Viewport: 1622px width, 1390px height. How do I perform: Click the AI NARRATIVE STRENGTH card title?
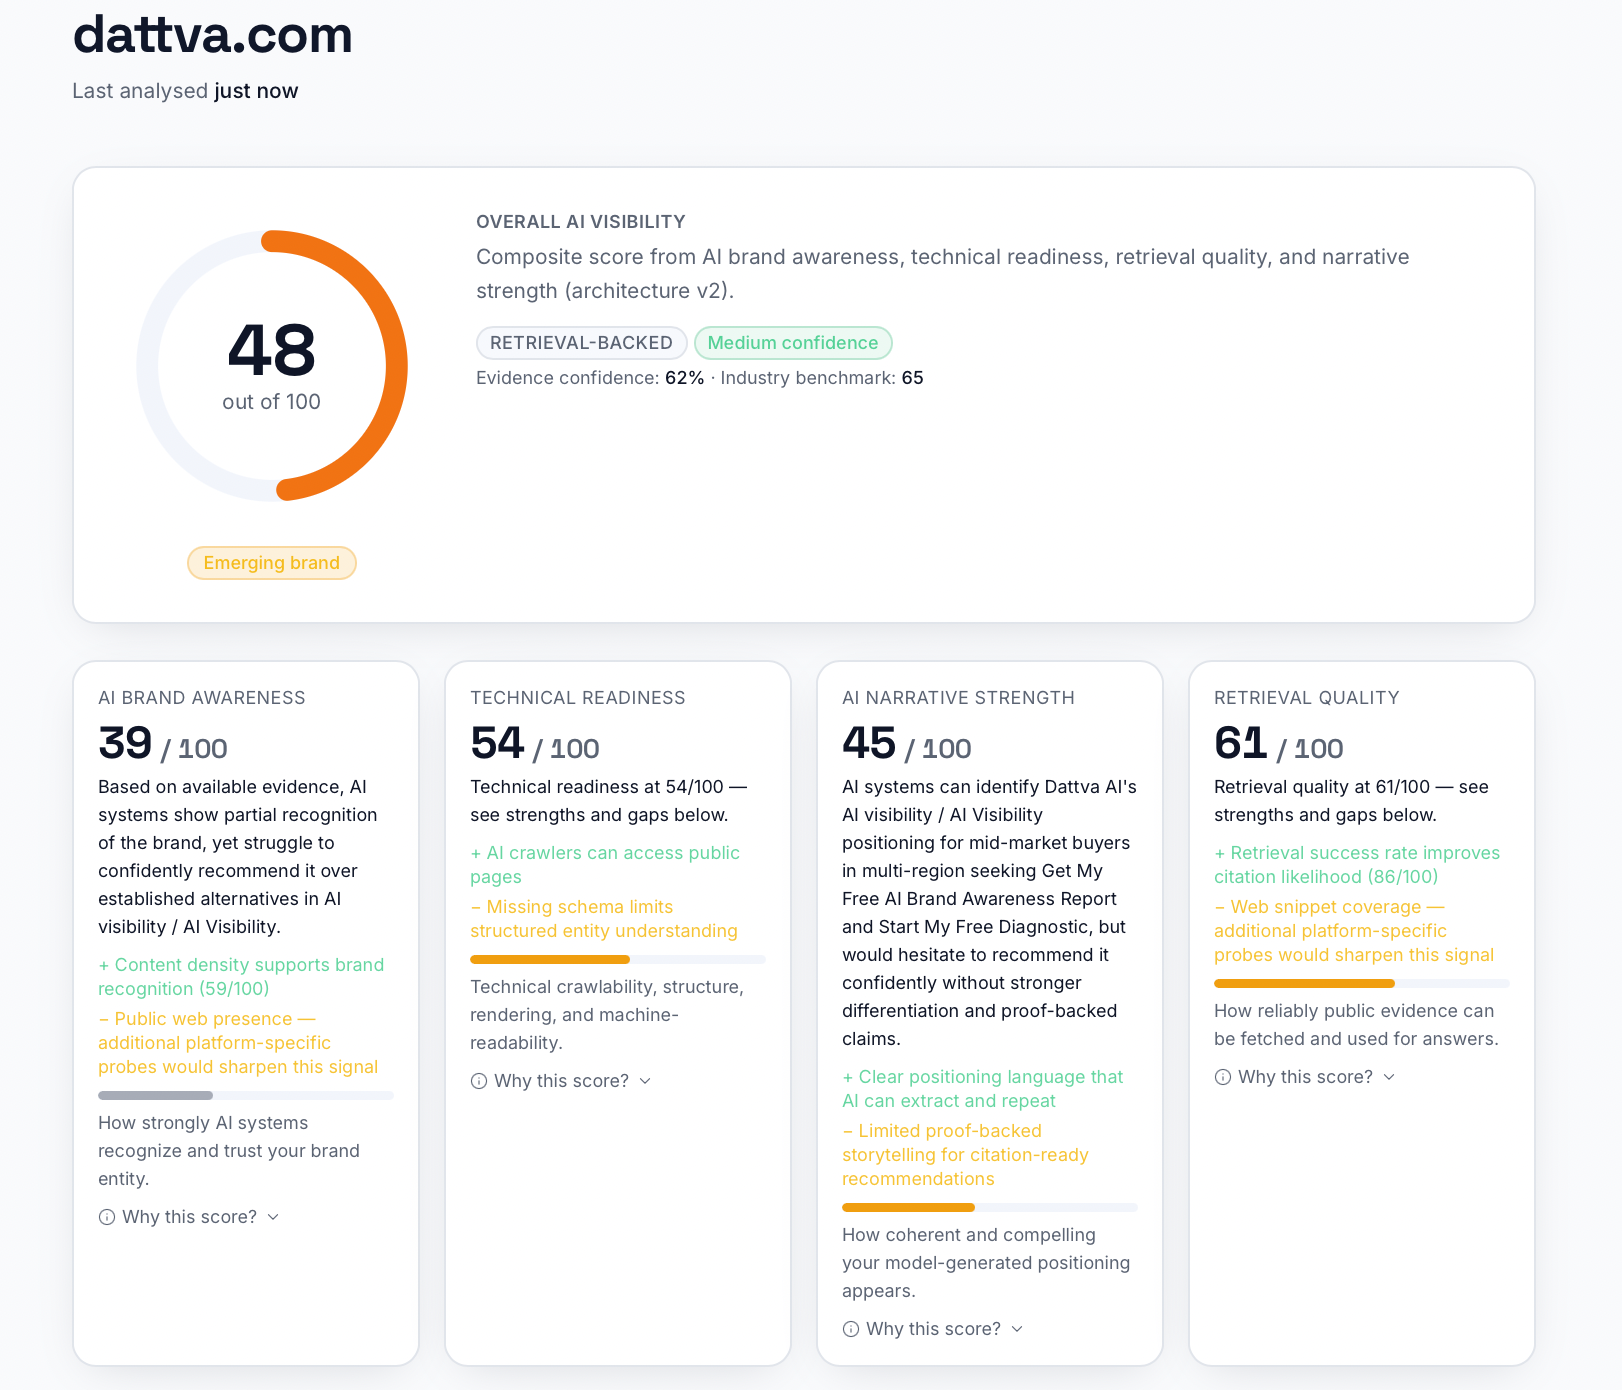958,698
